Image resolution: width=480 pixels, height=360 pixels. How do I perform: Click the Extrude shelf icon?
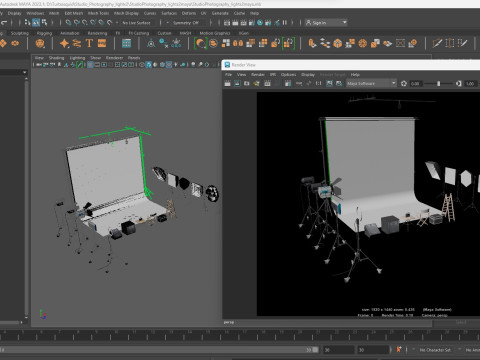click(x=312, y=43)
